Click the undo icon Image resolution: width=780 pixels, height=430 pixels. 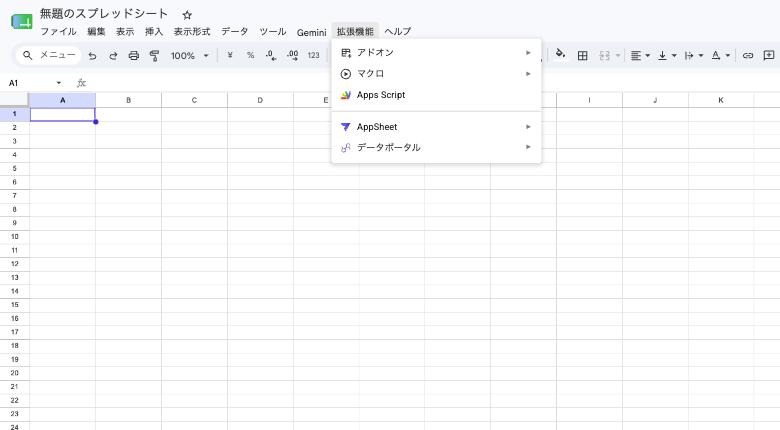[x=93, y=56]
